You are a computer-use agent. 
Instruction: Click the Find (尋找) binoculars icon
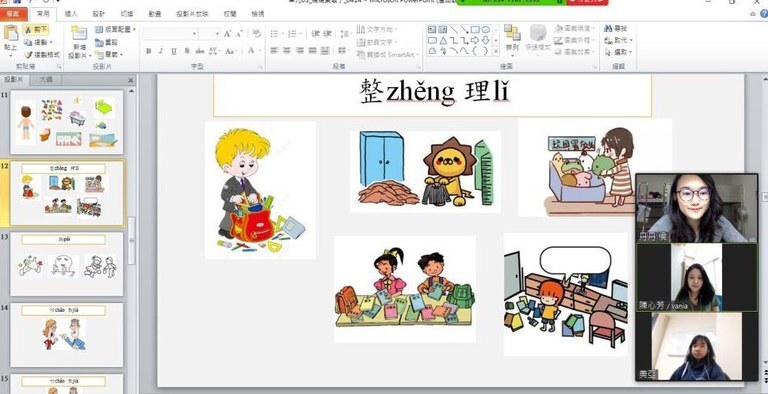[x=608, y=28]
